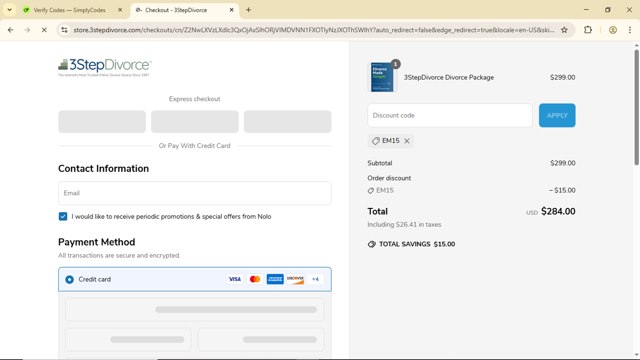Open the Chrome three-dot menu

tap(629, 30)
